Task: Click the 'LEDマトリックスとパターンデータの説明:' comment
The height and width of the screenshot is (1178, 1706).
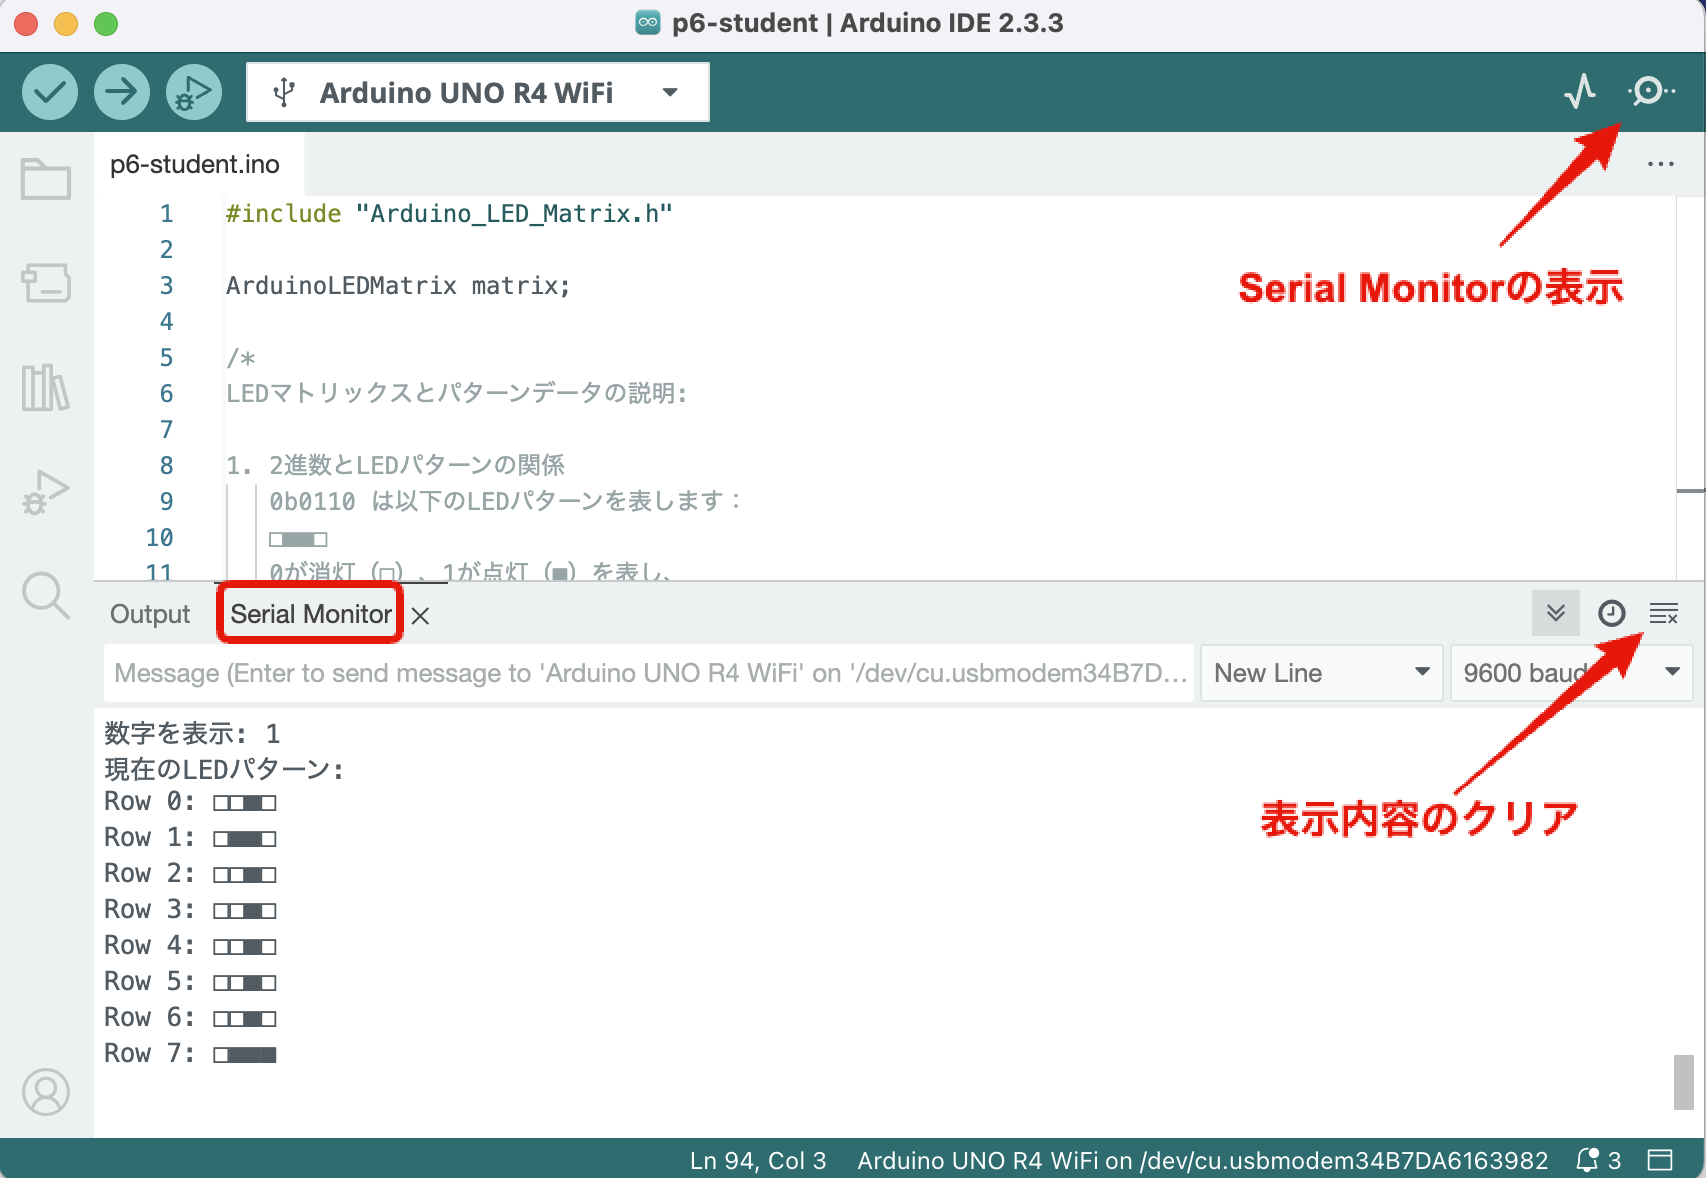Action: (456, 393)
